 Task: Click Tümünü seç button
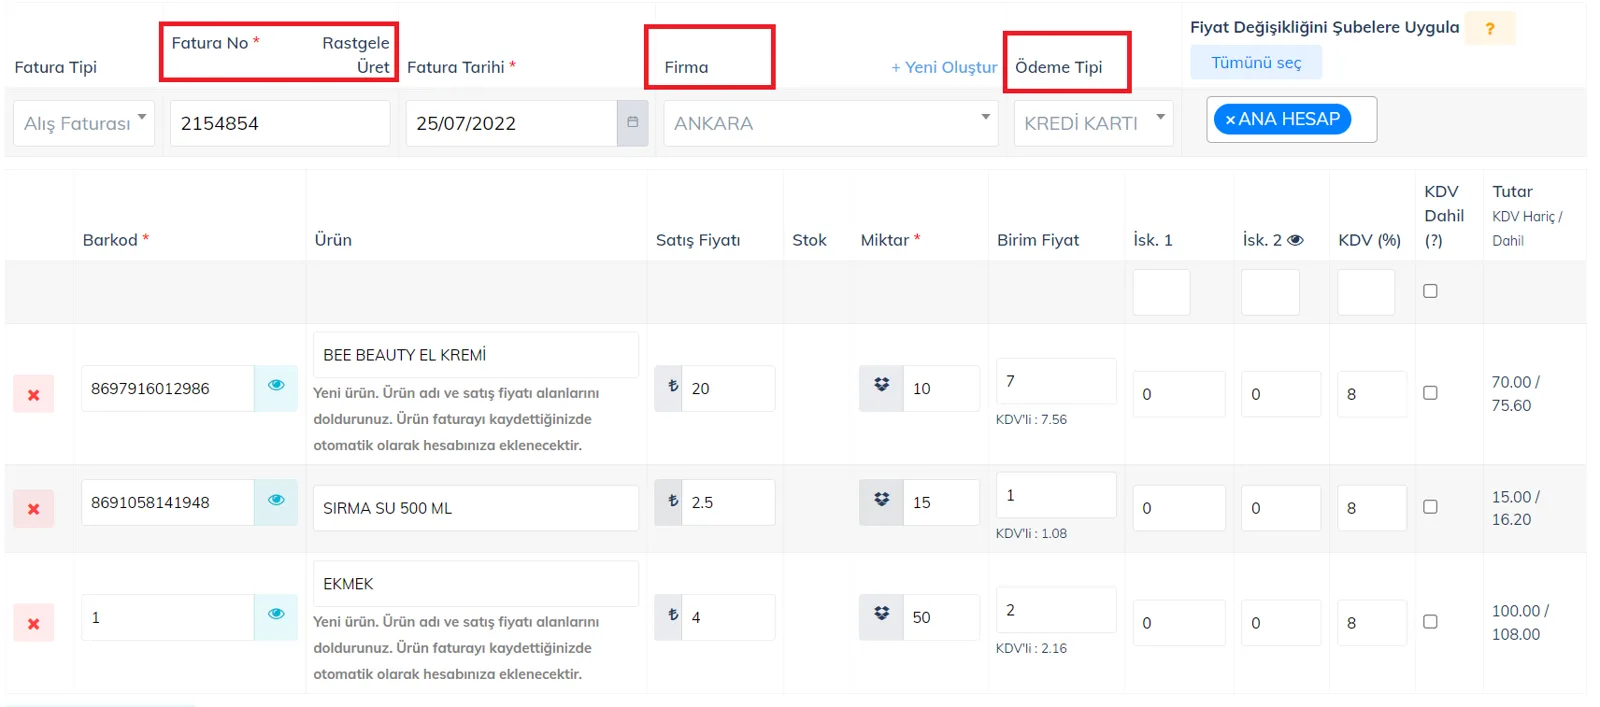click(1256, 62)
